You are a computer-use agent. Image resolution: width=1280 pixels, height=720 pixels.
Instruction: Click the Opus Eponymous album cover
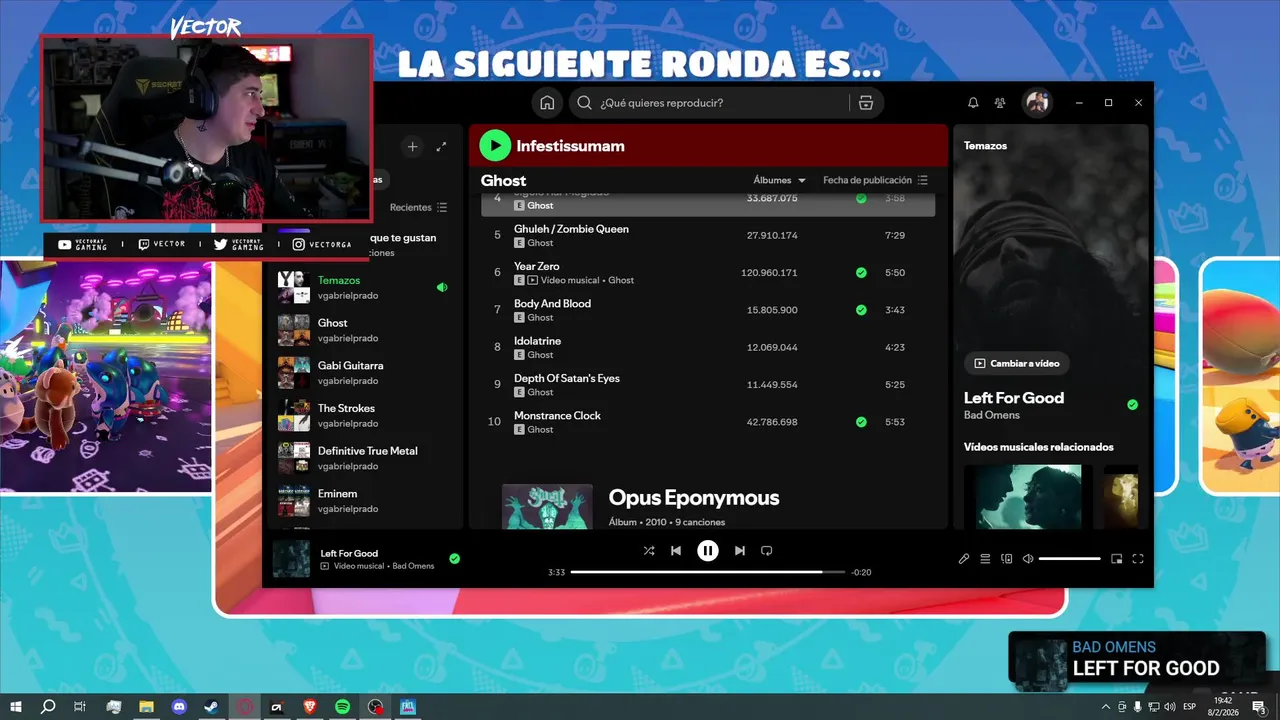tap(547, 507)
